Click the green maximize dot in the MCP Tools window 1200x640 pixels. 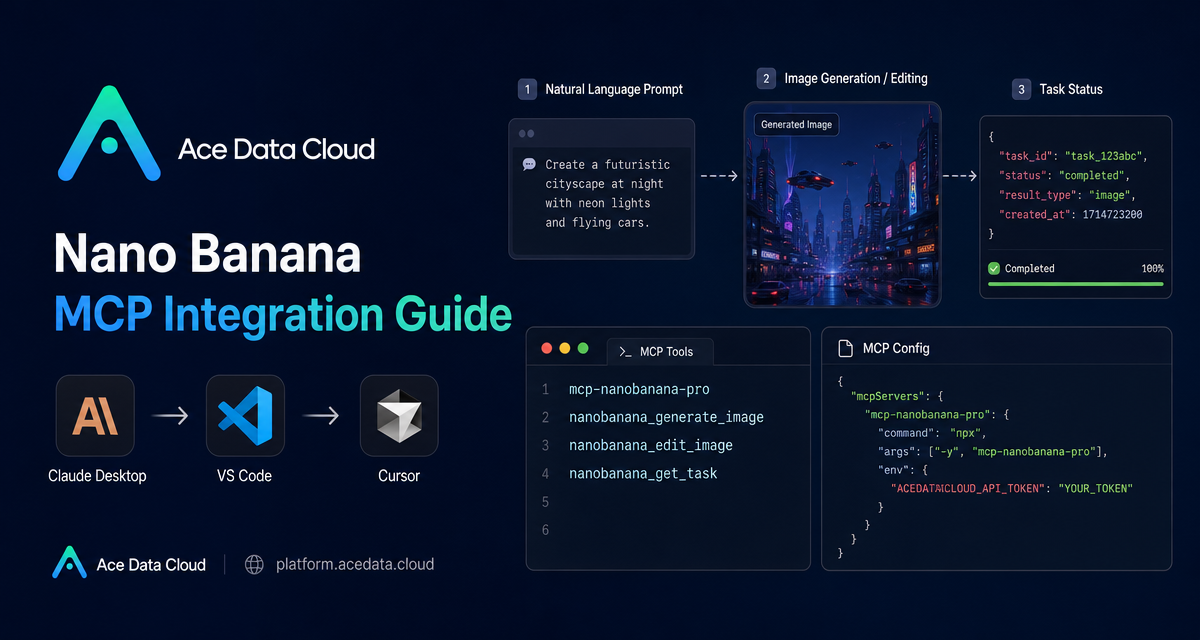pyautogui.click(x=584, y=348)
